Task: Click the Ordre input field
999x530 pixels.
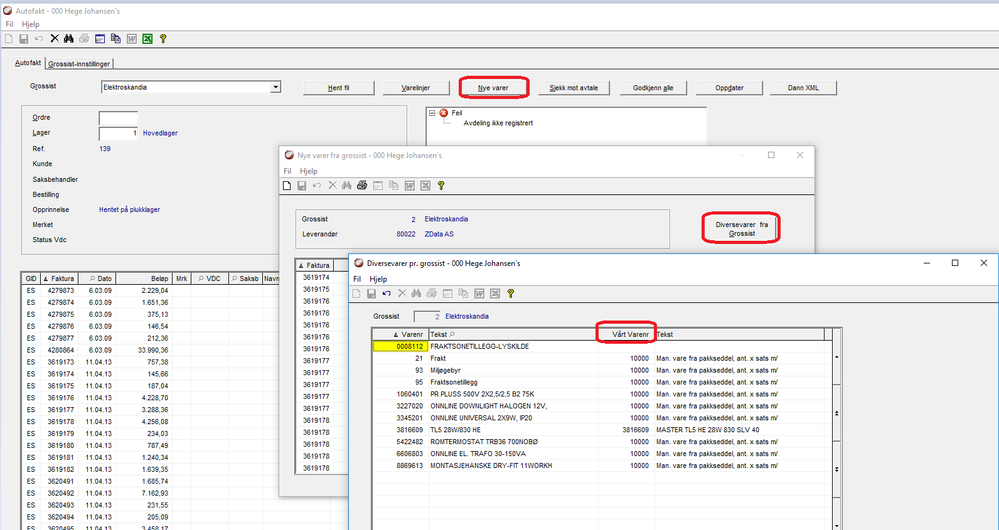Action: (118, 118)
